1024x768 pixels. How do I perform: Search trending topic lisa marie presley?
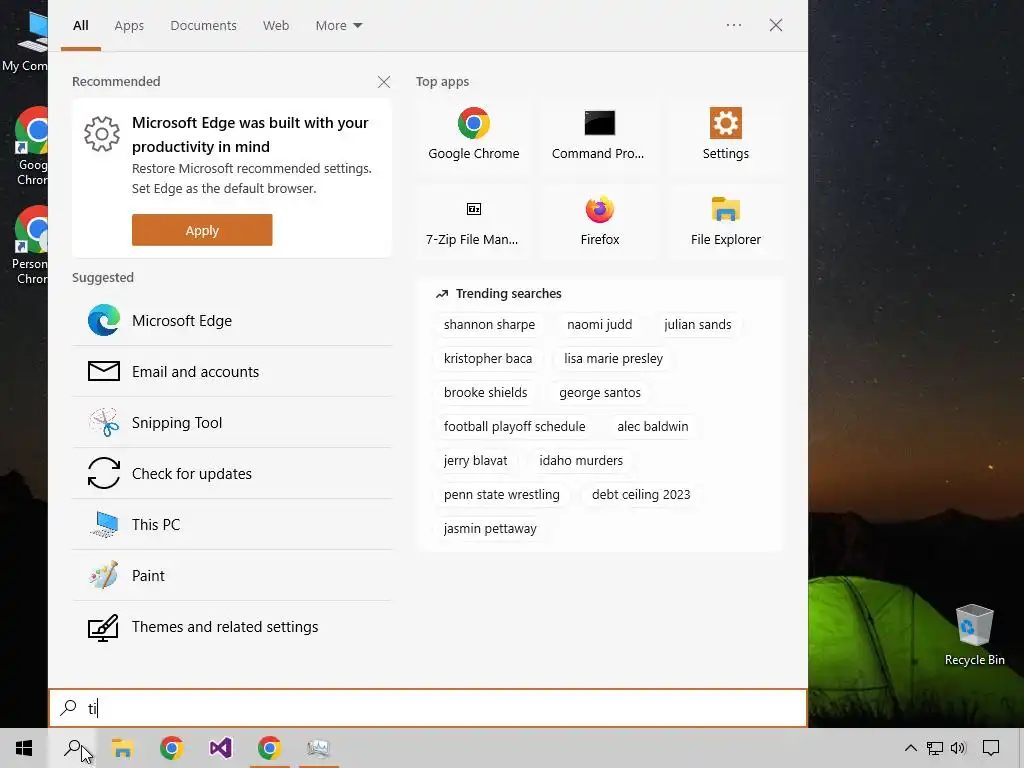613,359
